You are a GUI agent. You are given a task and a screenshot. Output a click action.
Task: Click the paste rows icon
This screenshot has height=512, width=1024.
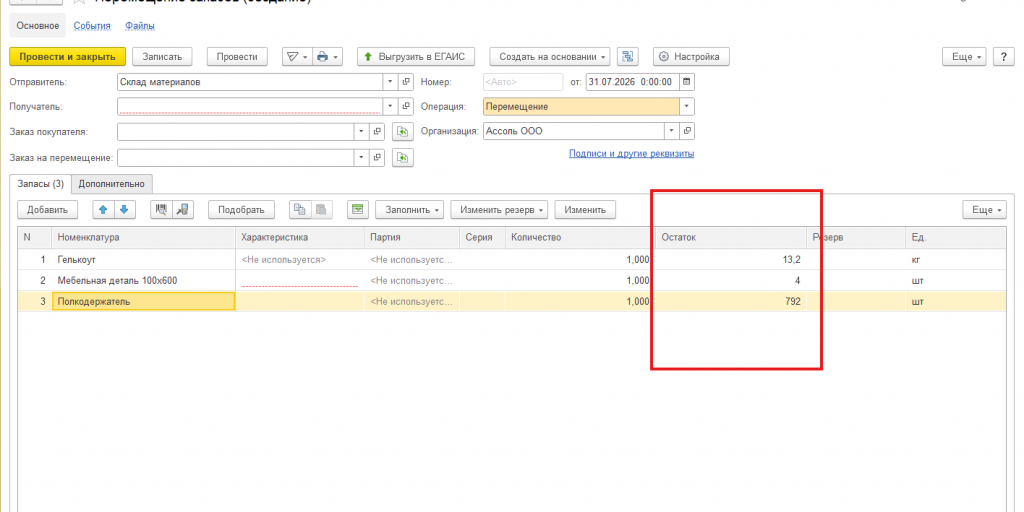[321, 210]
